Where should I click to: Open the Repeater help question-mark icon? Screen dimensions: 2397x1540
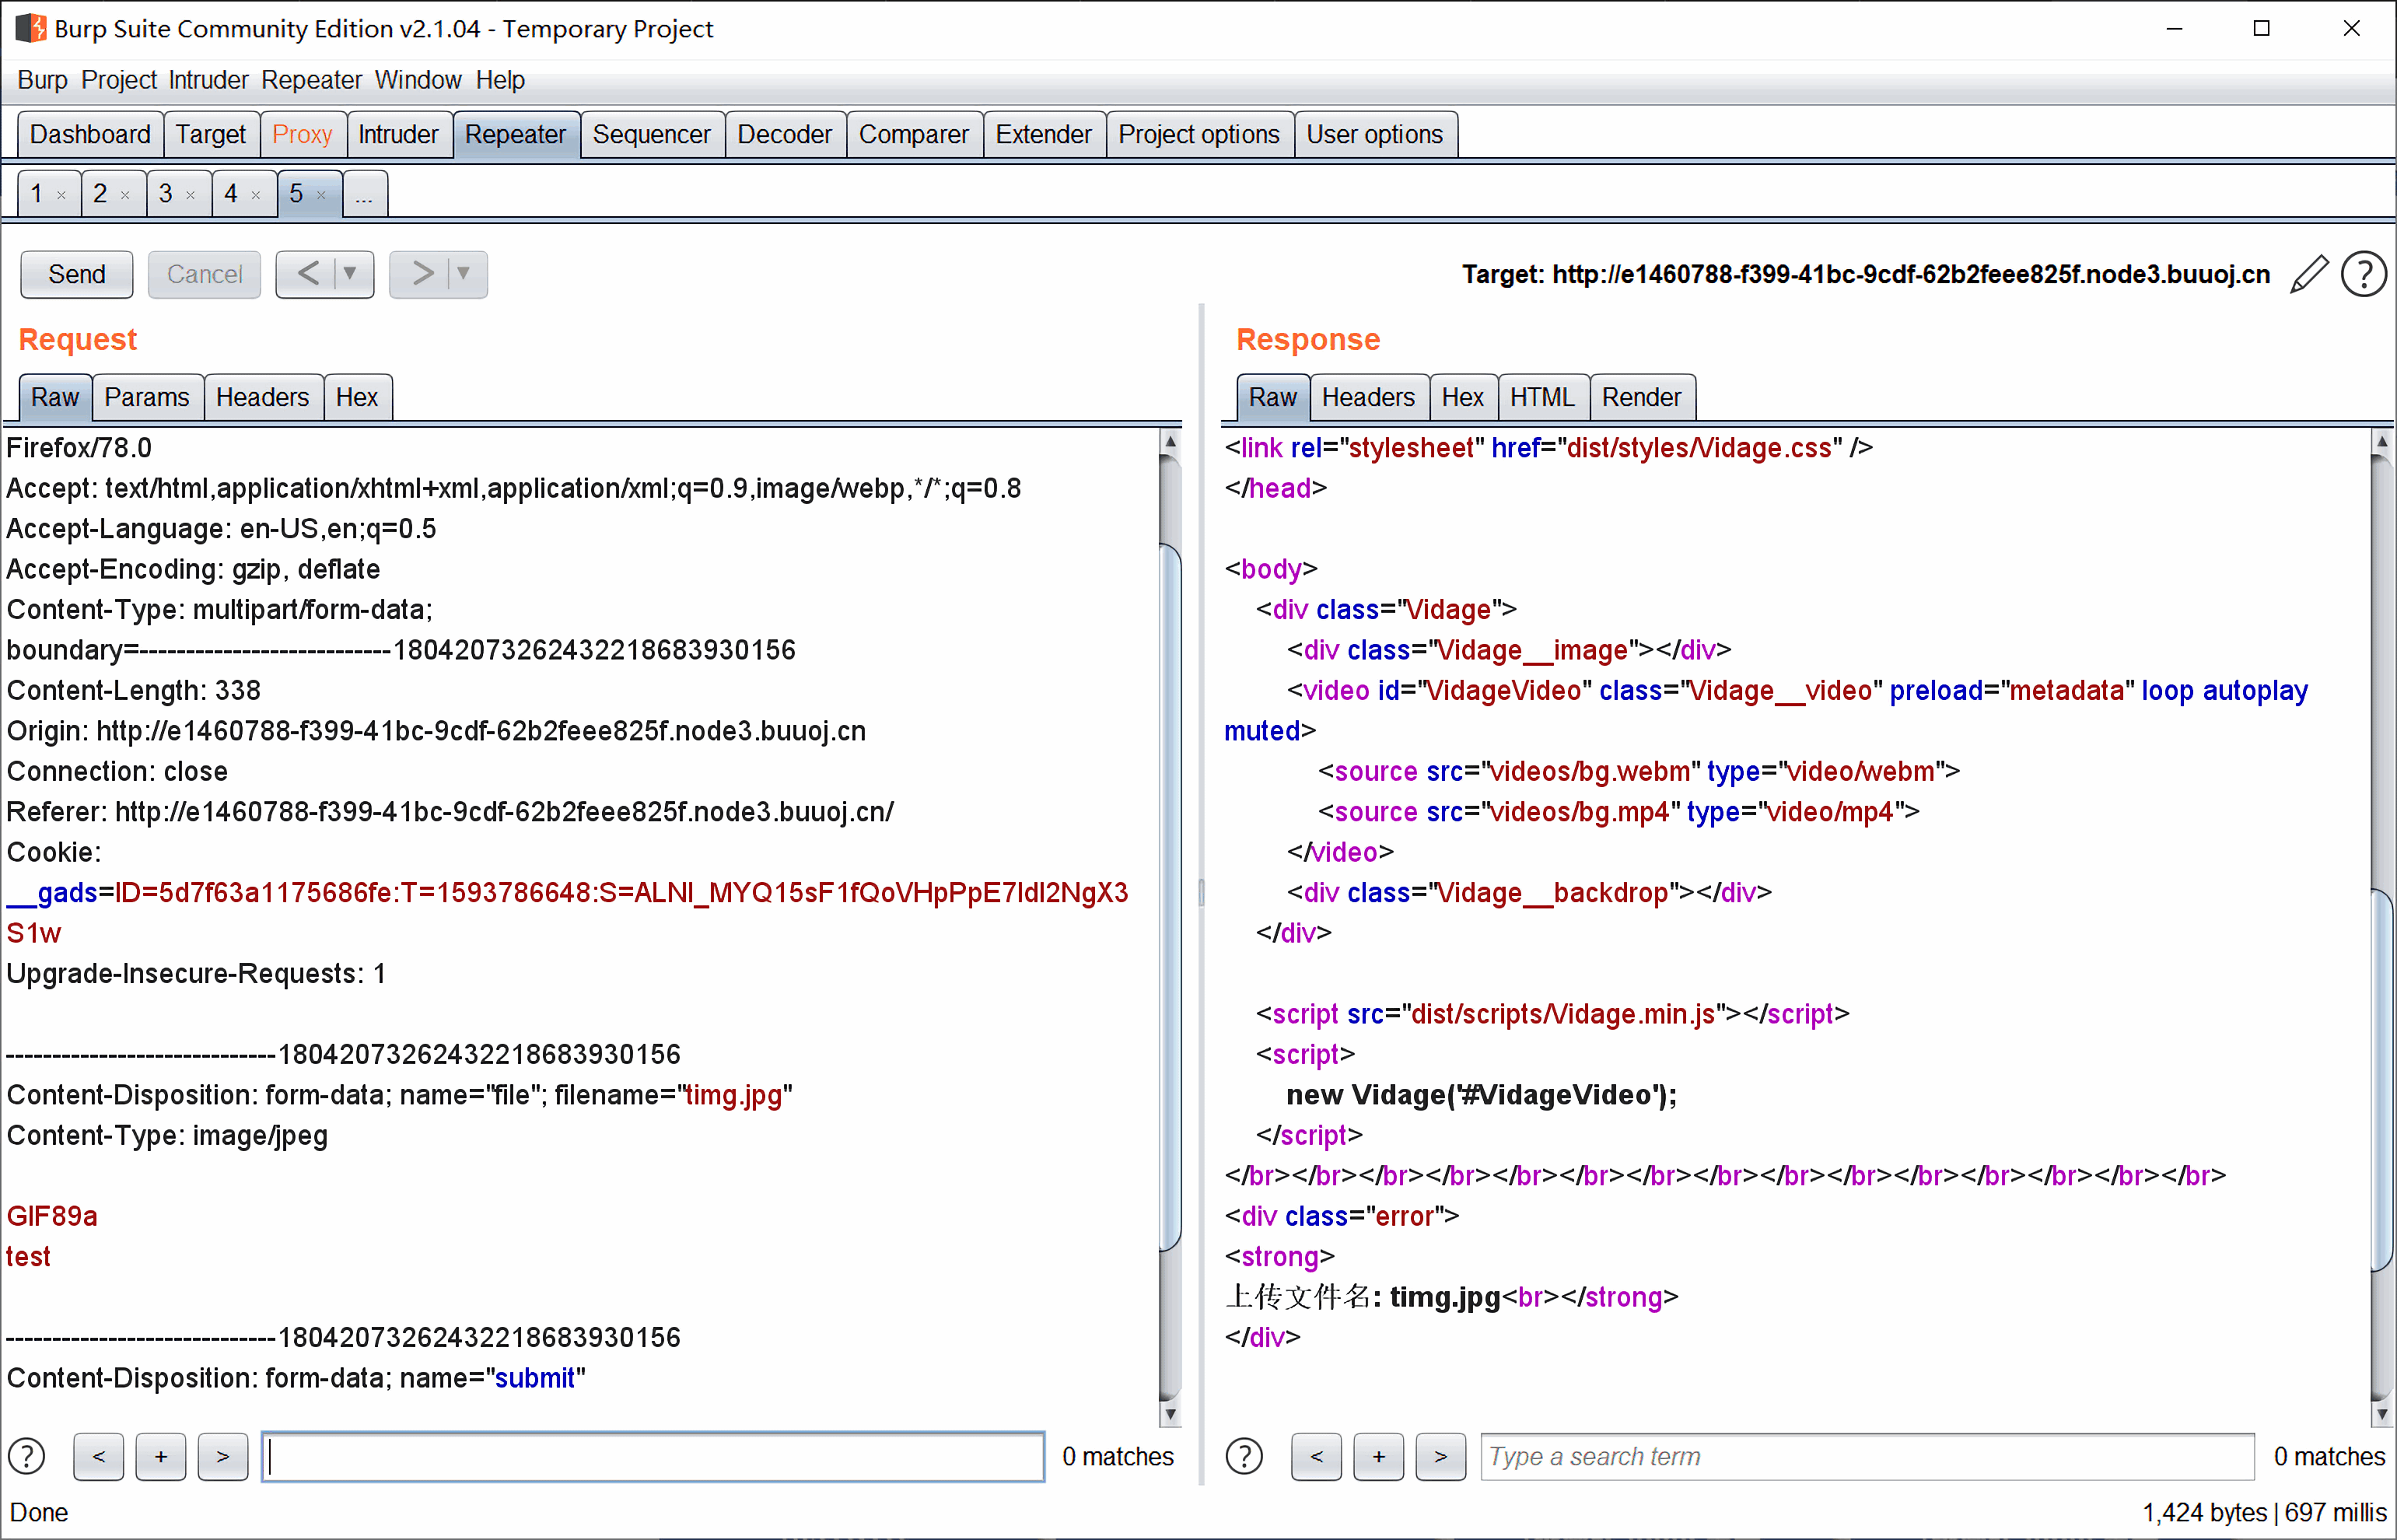pos(2364,274)
